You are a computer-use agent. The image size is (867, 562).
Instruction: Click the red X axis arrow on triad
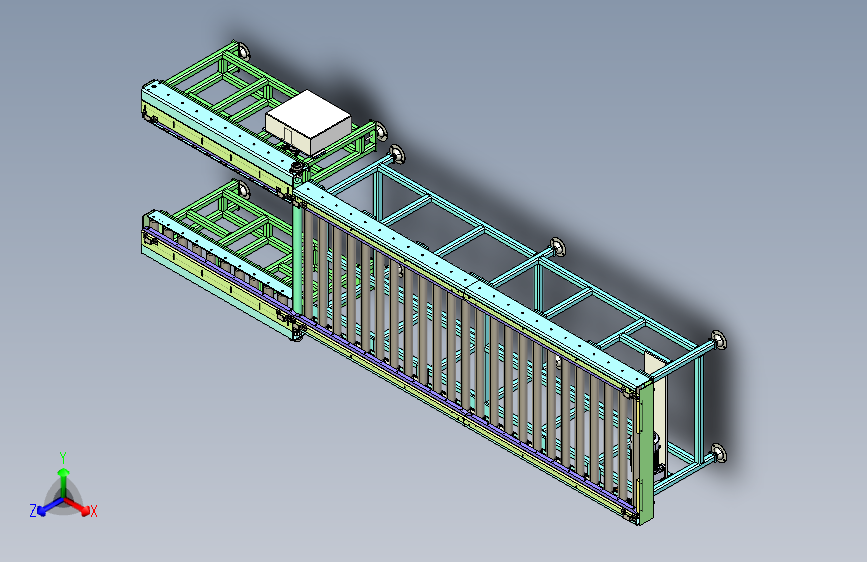click(77, 506)
